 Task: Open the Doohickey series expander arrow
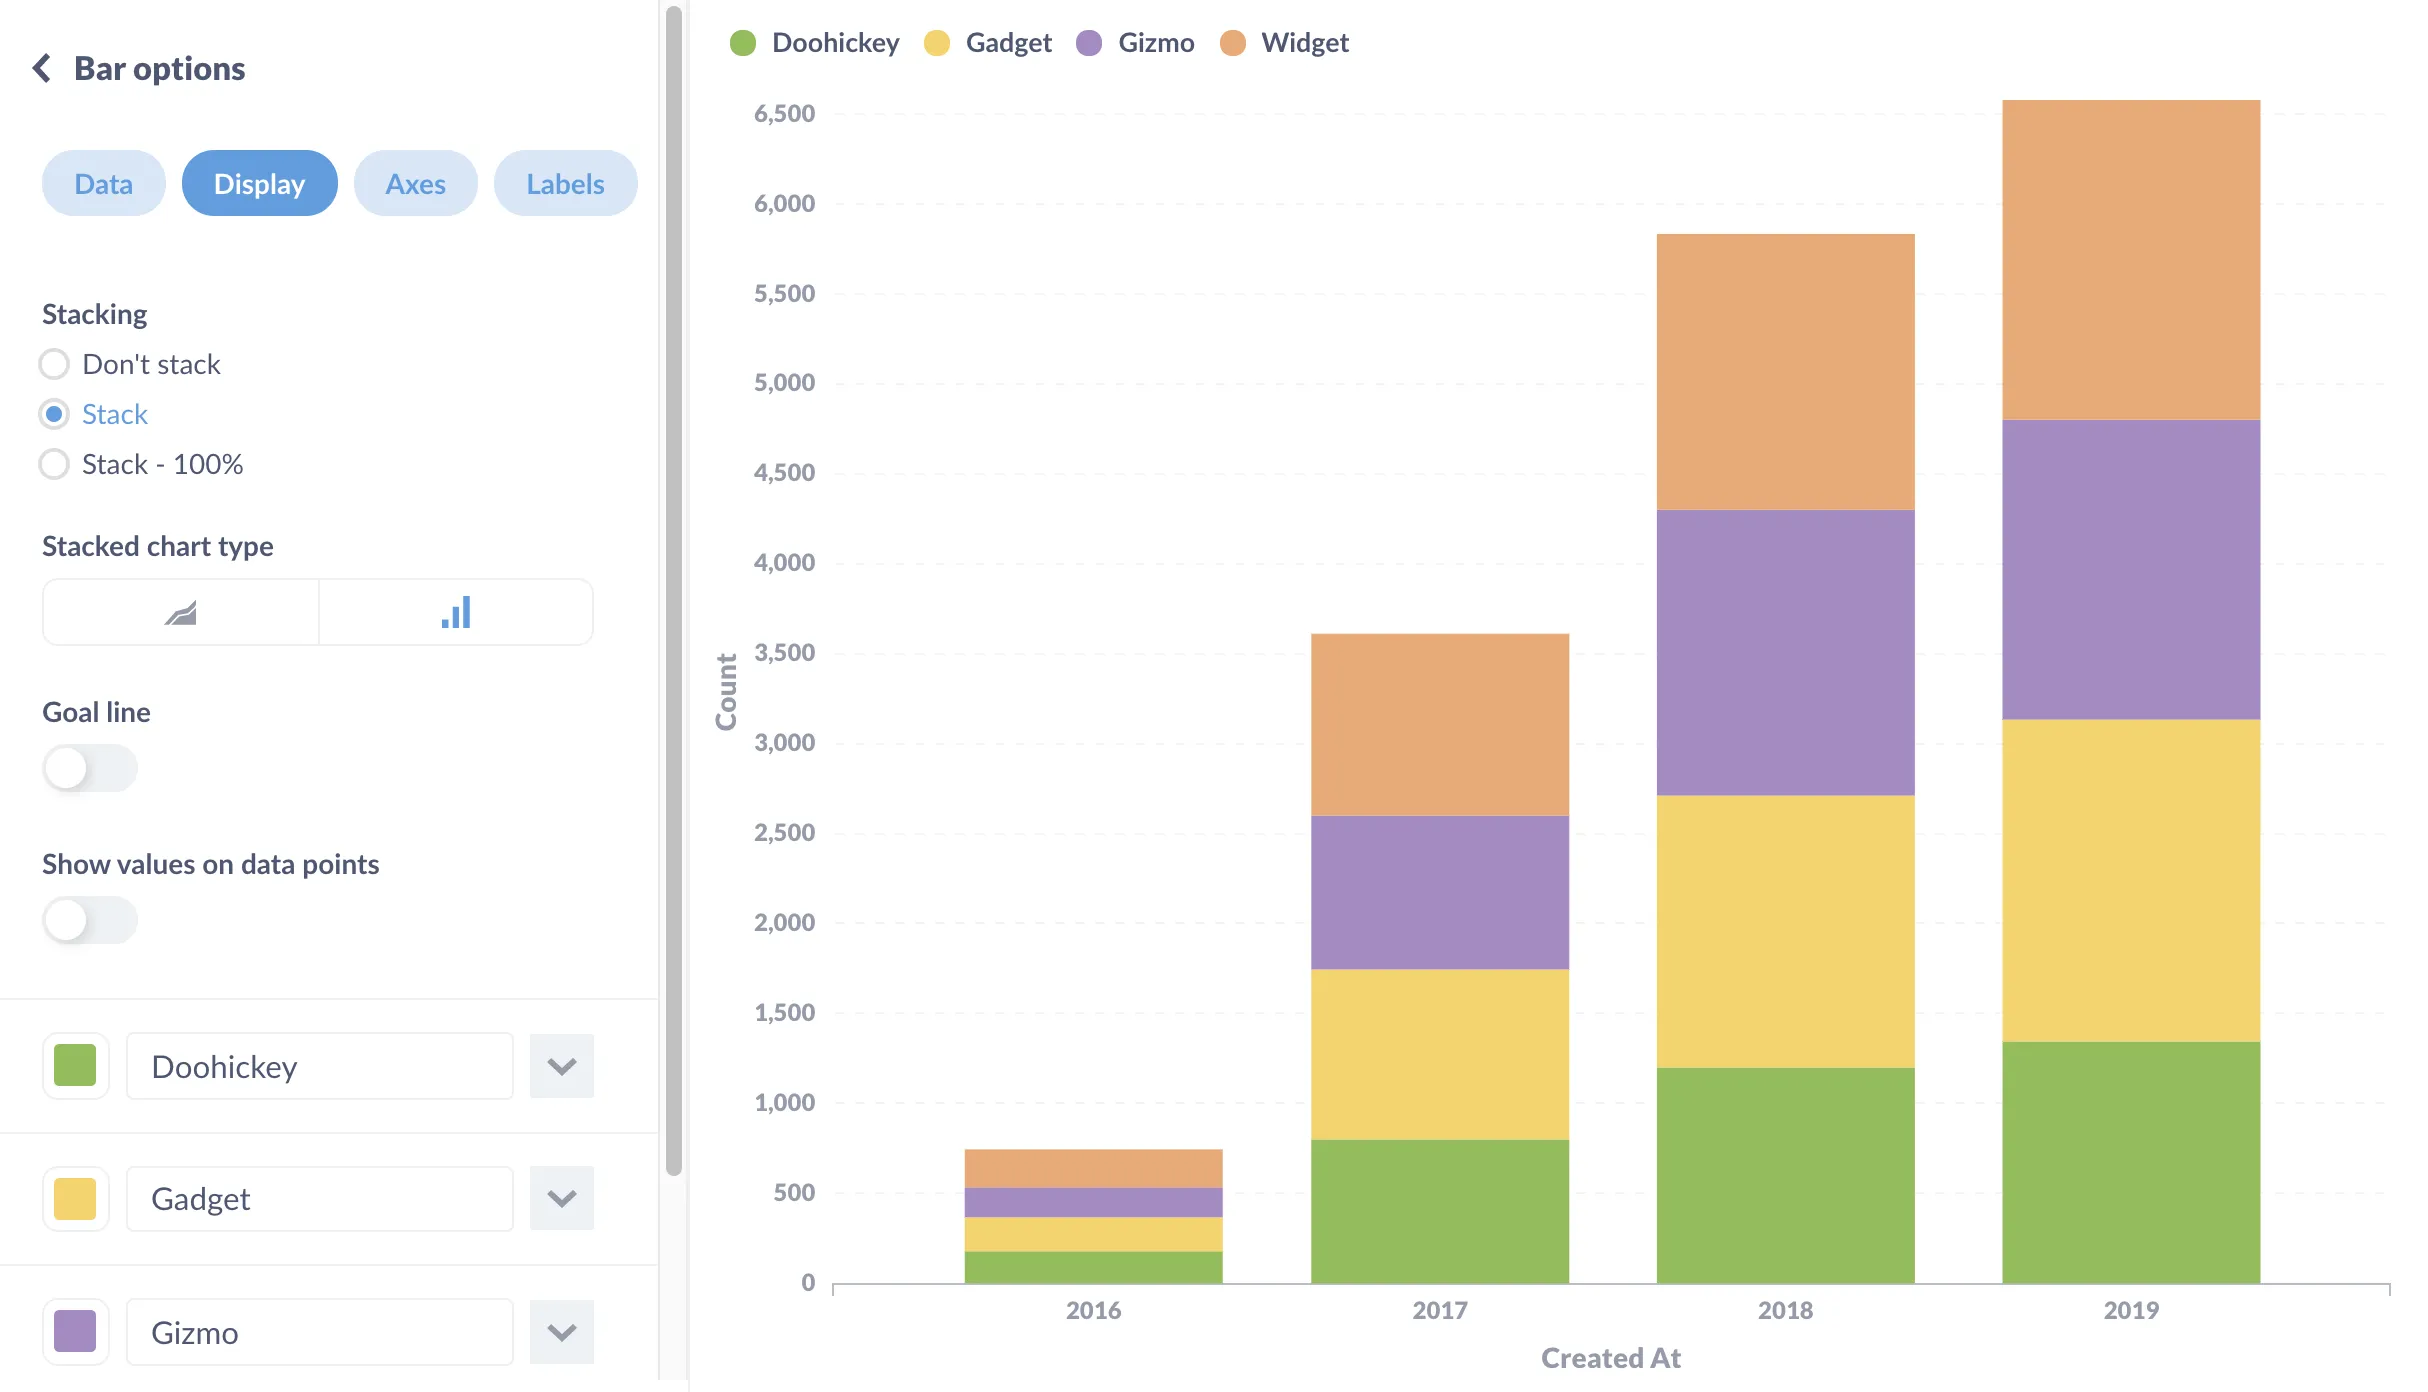tap(562, 1064)
